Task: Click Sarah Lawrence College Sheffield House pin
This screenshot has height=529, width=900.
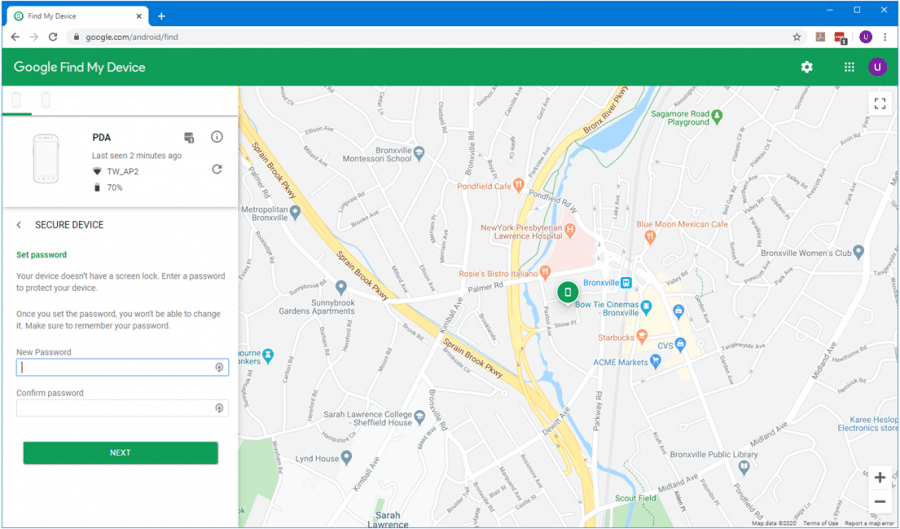Action: (420, 418)
